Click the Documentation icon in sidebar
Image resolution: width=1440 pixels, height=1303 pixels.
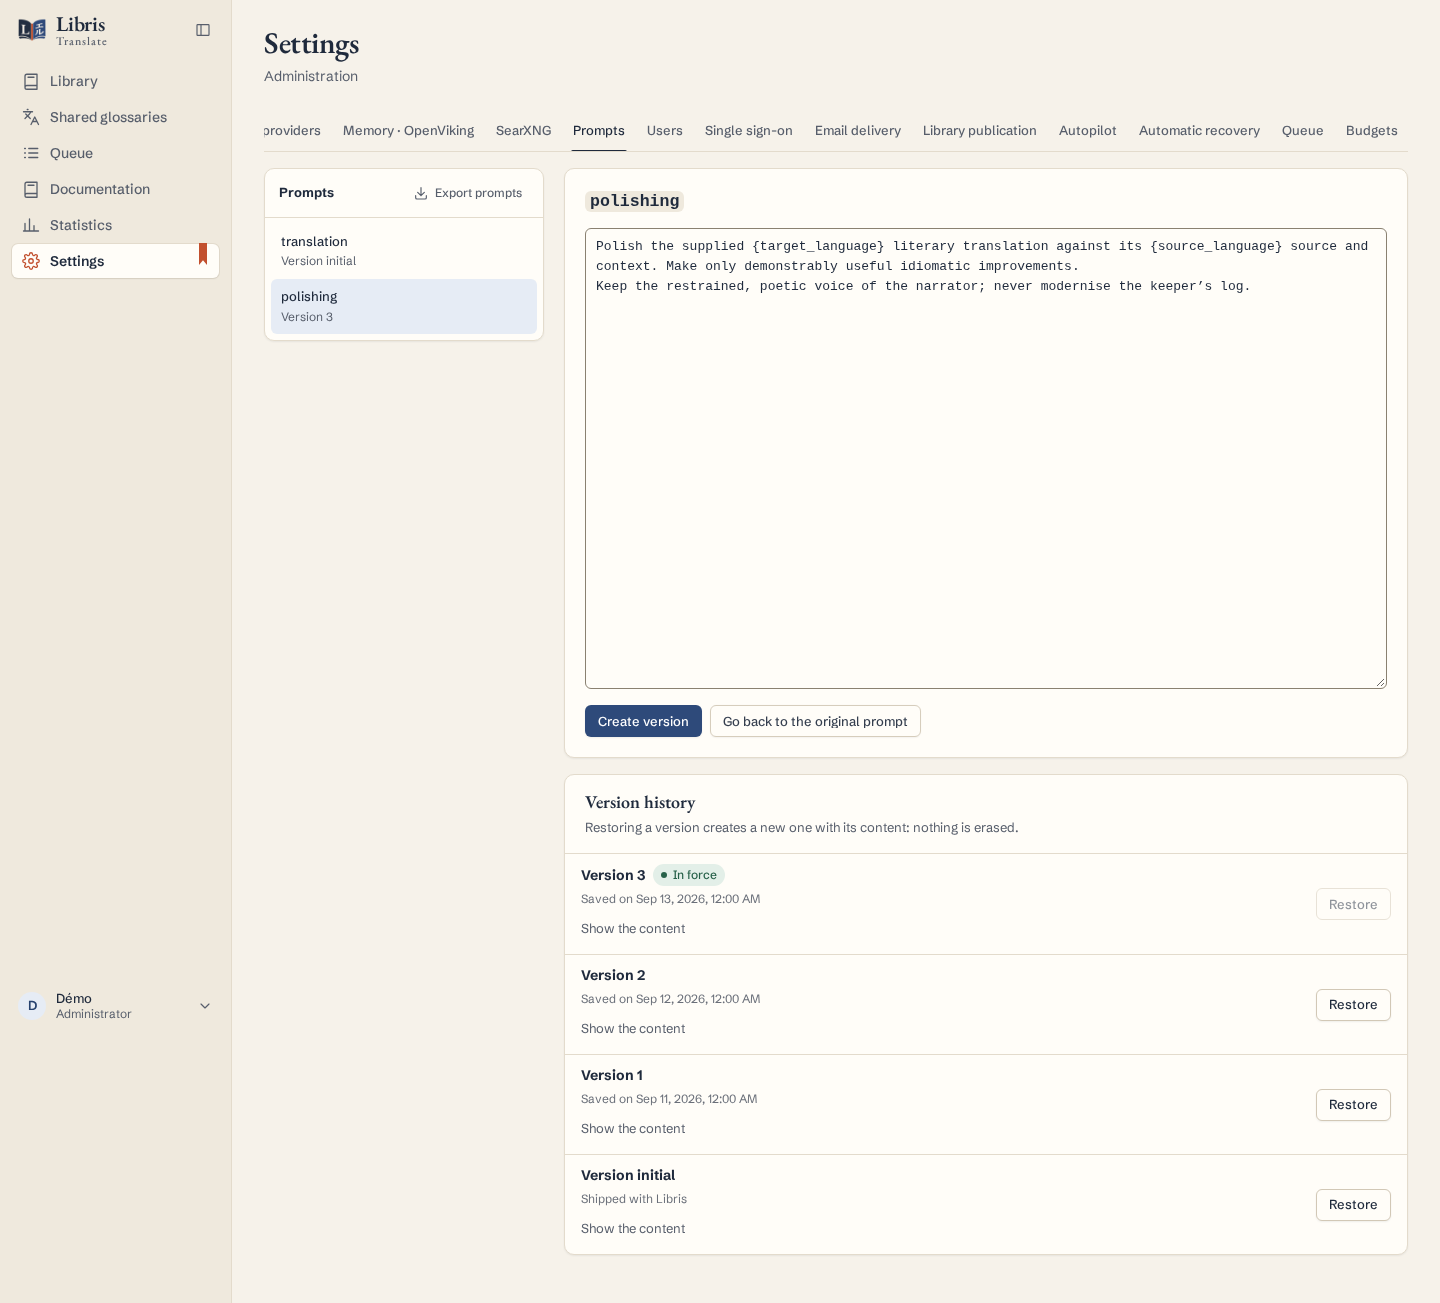tap(31, 189)
